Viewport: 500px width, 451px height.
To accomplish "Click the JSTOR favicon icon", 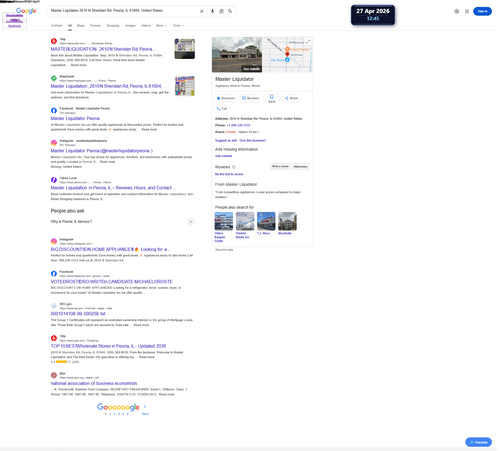I will 54,375.
